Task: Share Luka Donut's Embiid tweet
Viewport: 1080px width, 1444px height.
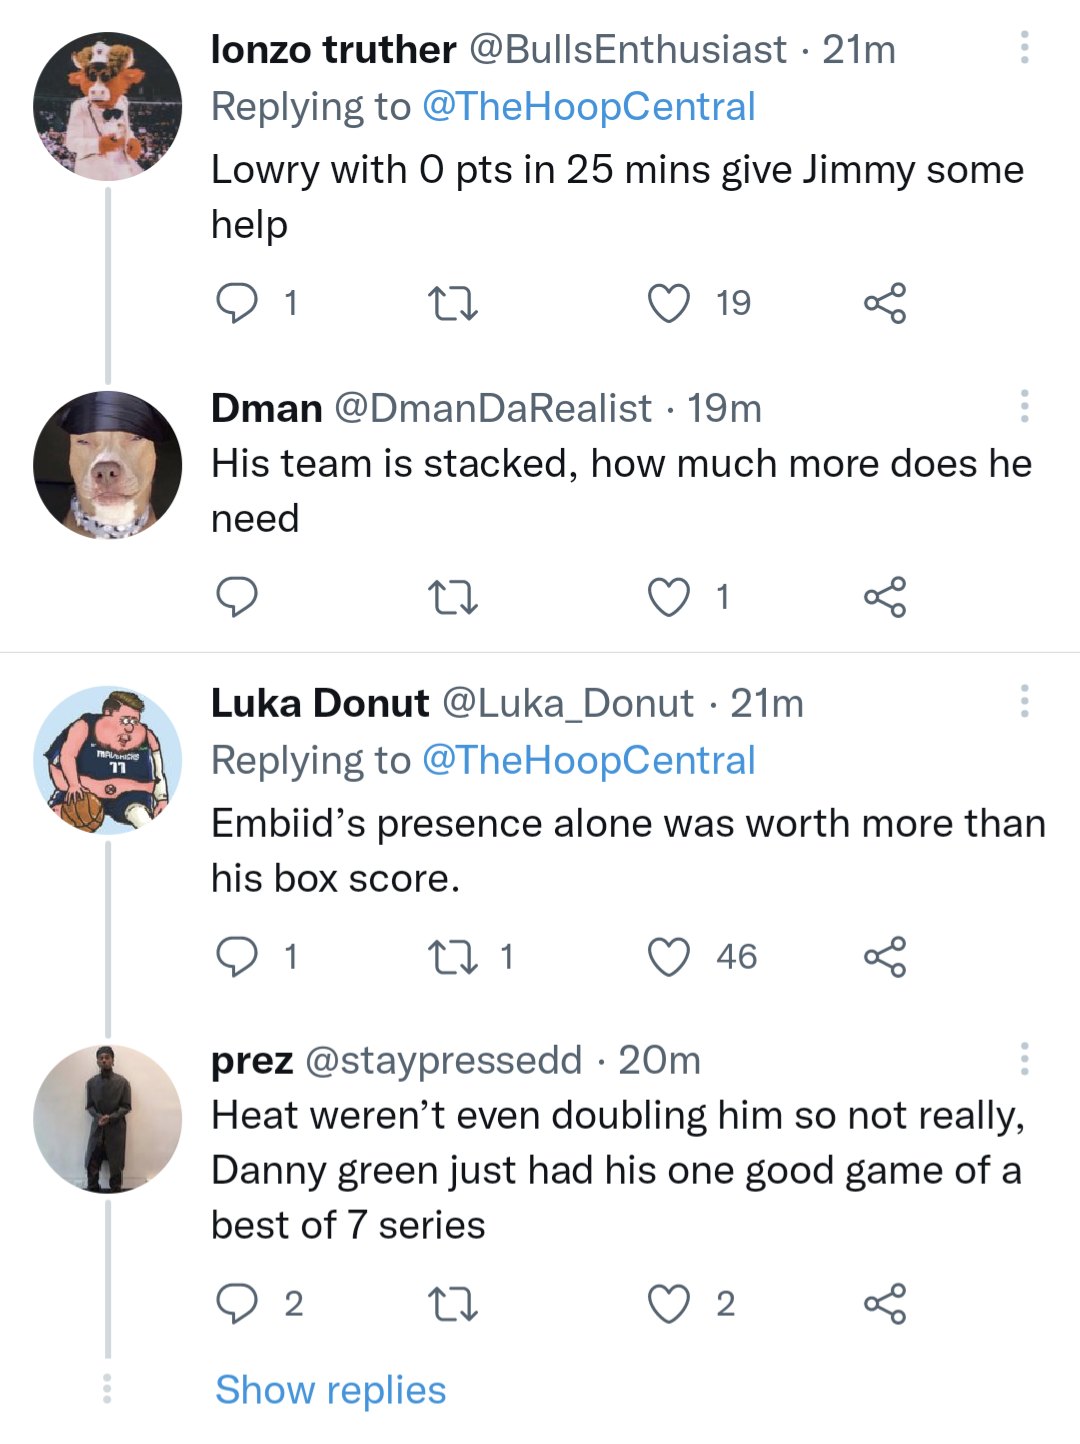Action: click(885, 957)
